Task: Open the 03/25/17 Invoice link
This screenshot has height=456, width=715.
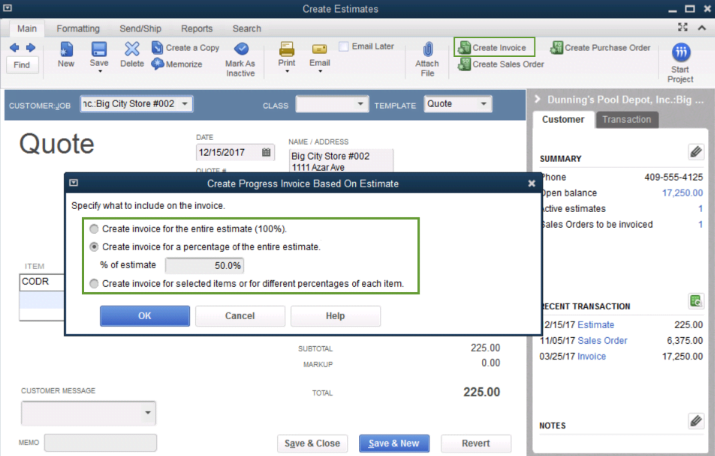Action: tap(591, 357)
